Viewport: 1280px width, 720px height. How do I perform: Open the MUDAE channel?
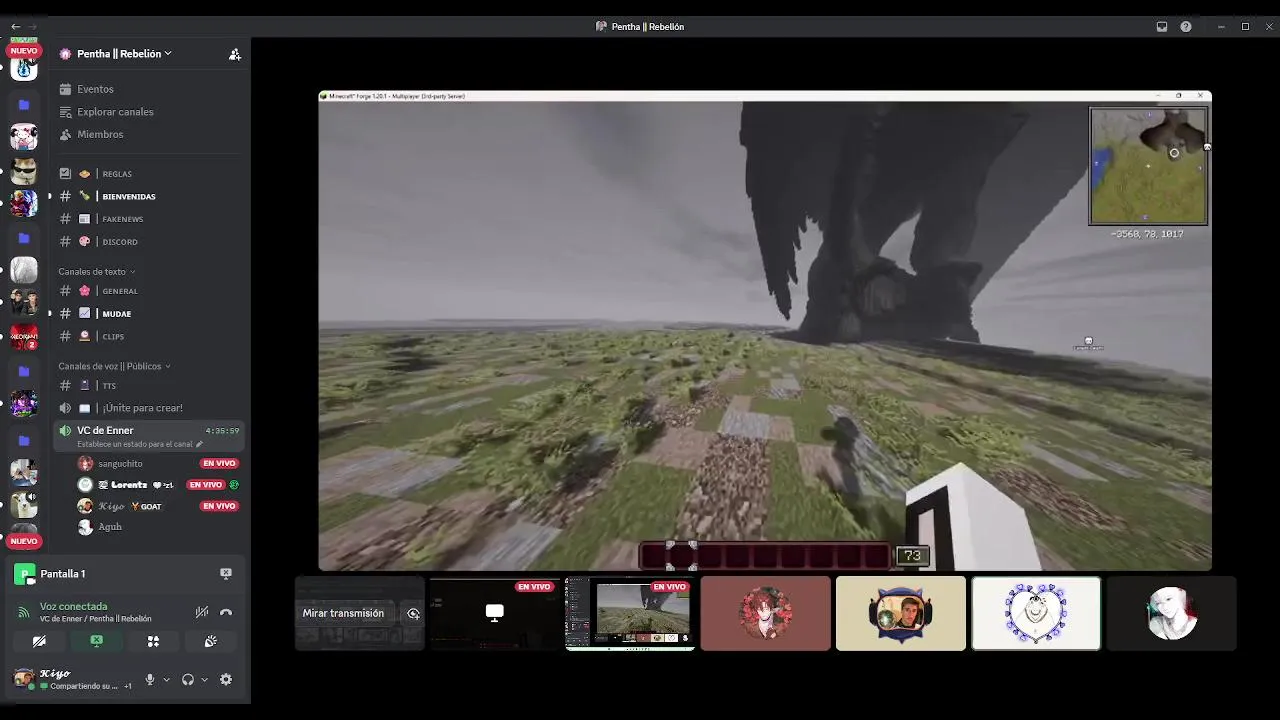pos(150,314)
